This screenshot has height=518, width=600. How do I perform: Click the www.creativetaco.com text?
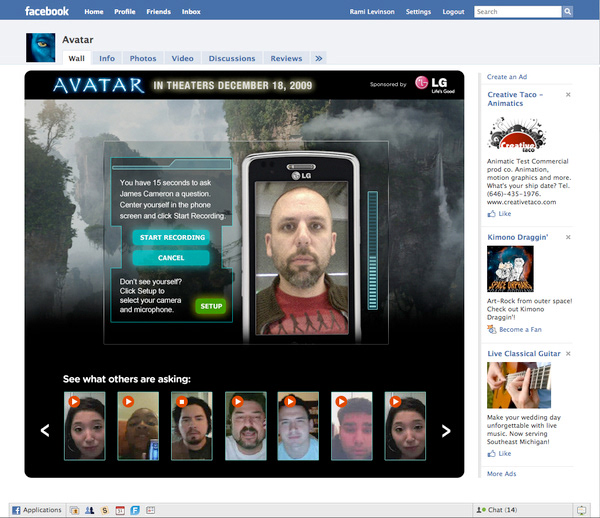point(522,202)
